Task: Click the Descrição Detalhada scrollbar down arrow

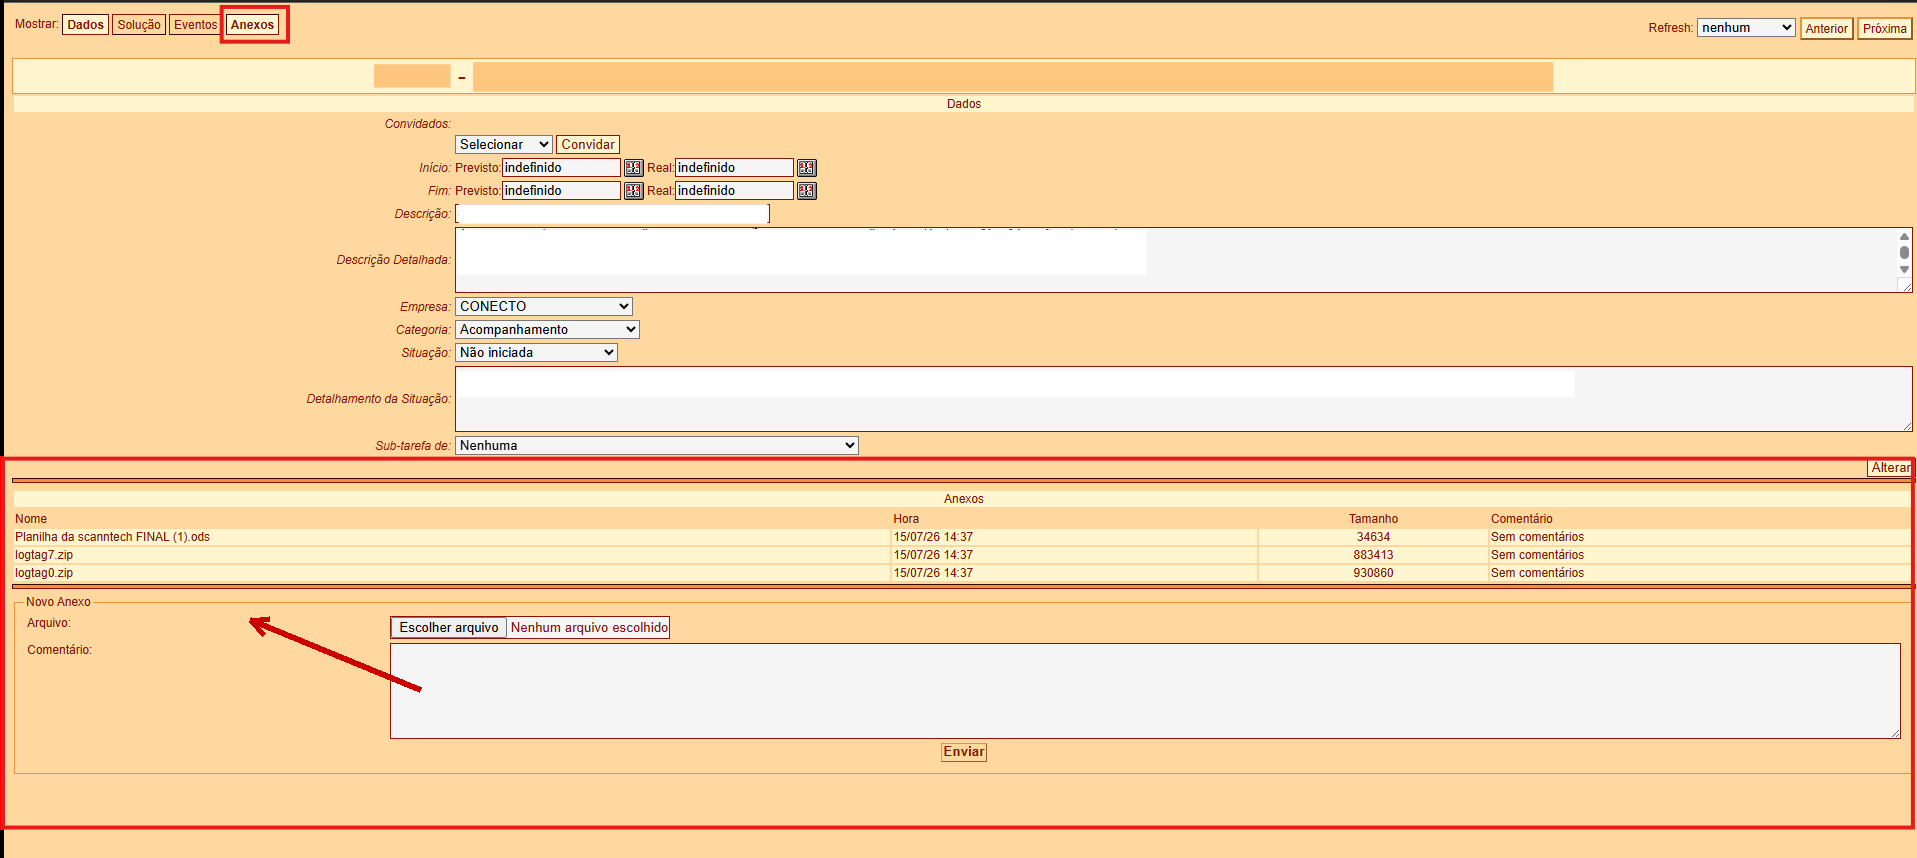Action: click(1904, 269)
